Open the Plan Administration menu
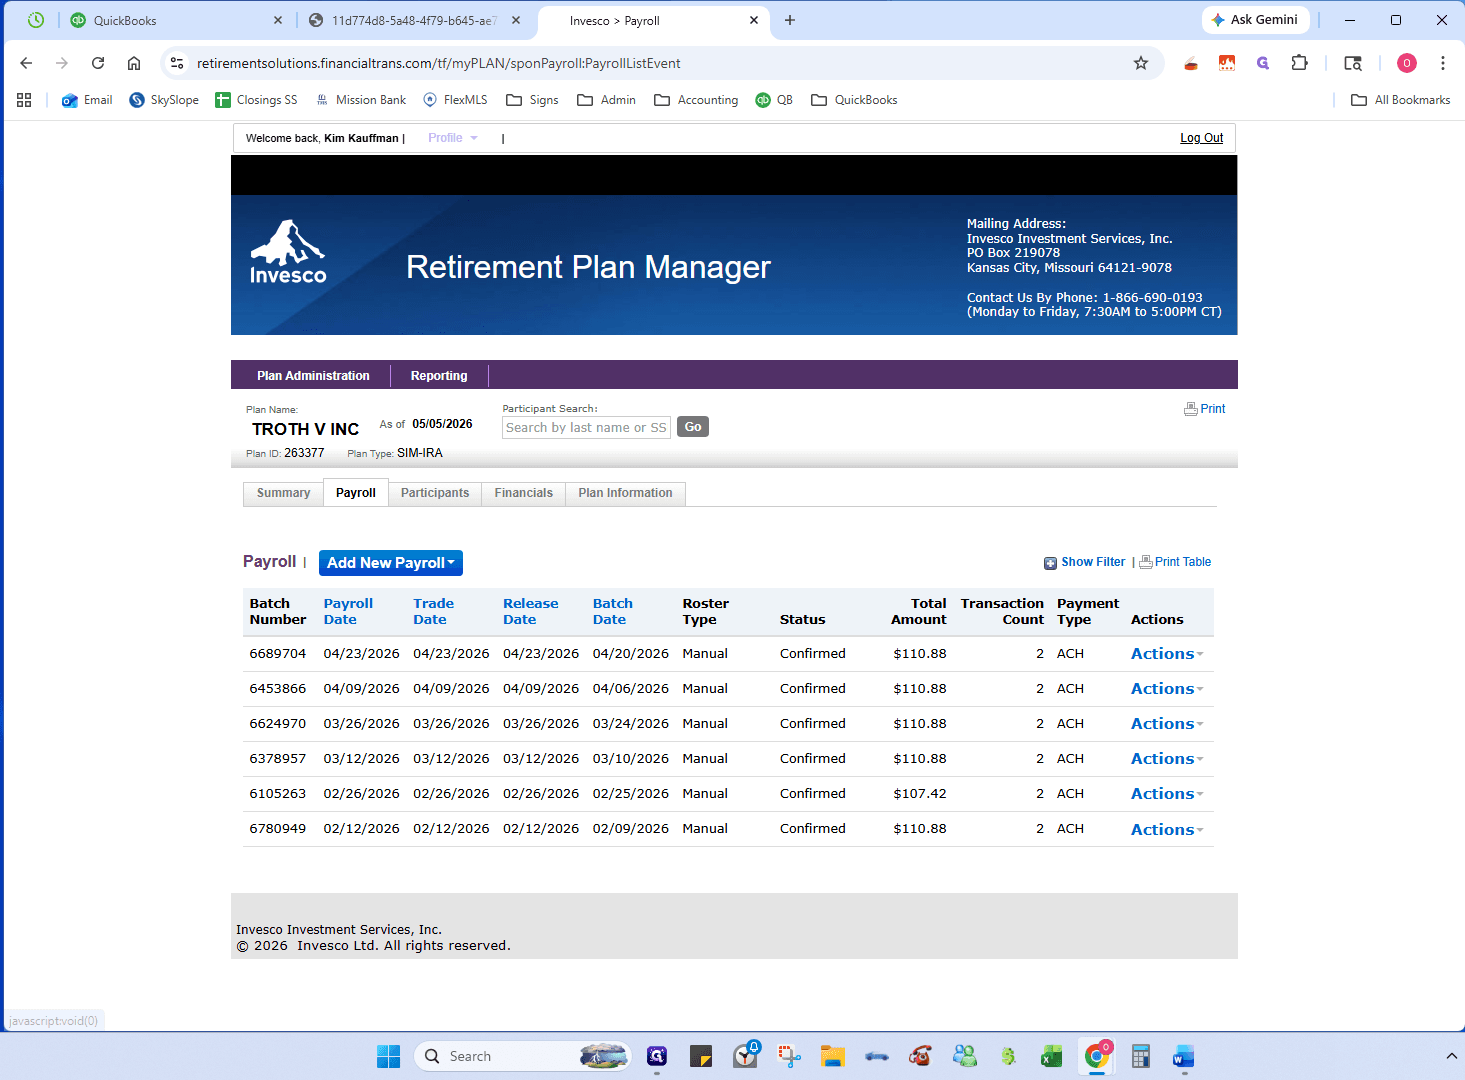The image size is (1465, 1080). click(313, 376)
